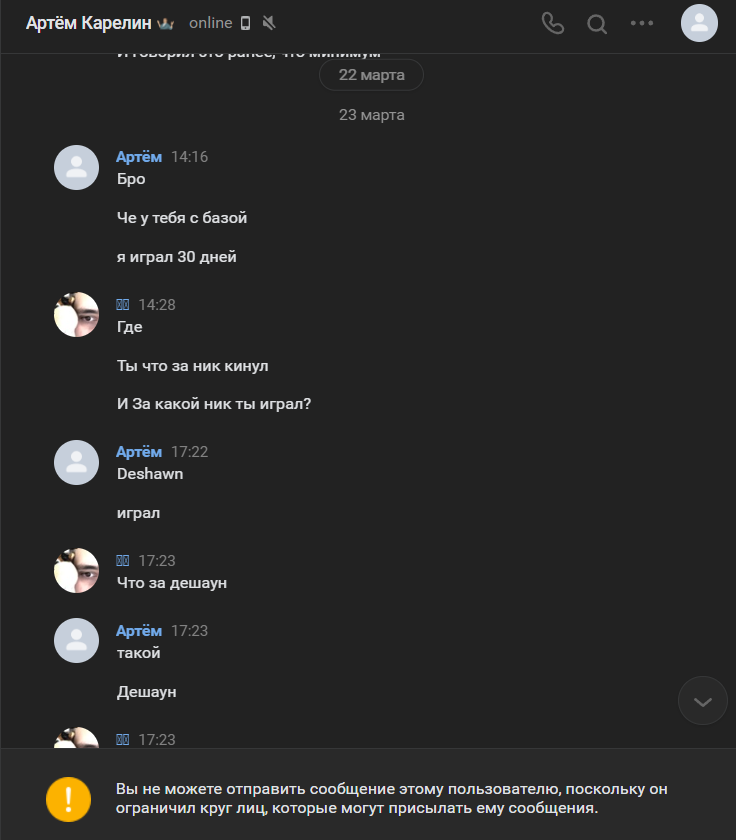Click the photo avatar beside 'Что за дешаун'
Screen dimensions: 736x840
(76, 570)
